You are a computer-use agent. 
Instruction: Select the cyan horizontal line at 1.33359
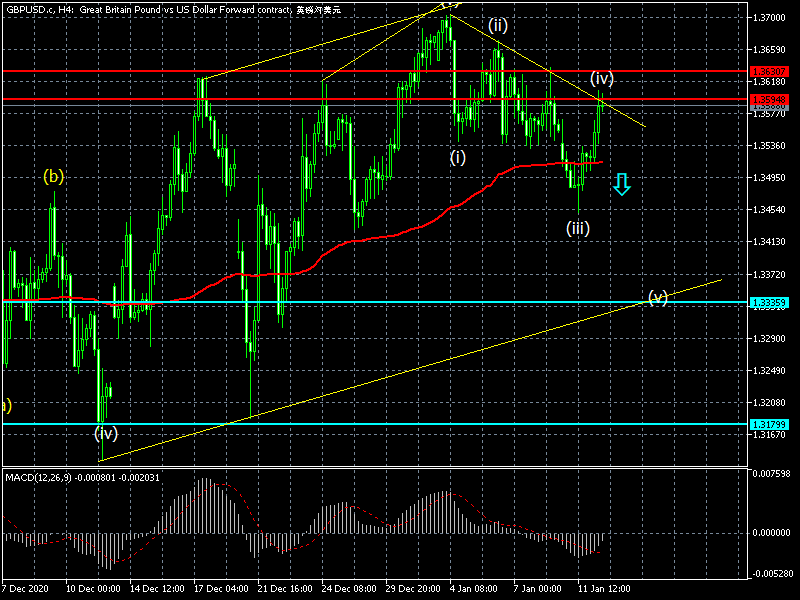coord(375,302)
